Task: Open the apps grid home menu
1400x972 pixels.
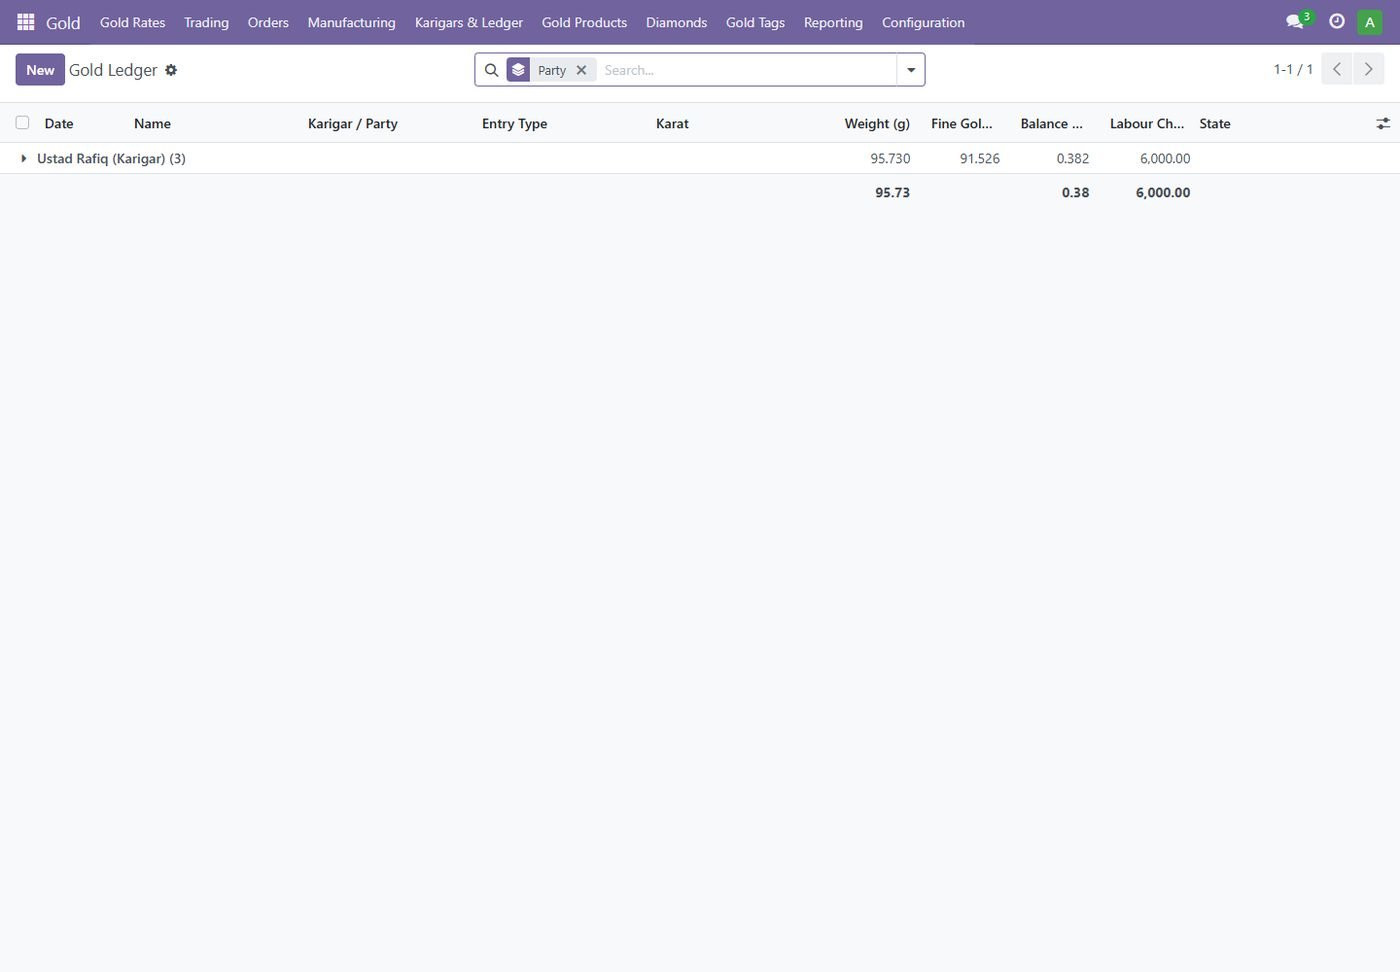Action: [26, 22]
